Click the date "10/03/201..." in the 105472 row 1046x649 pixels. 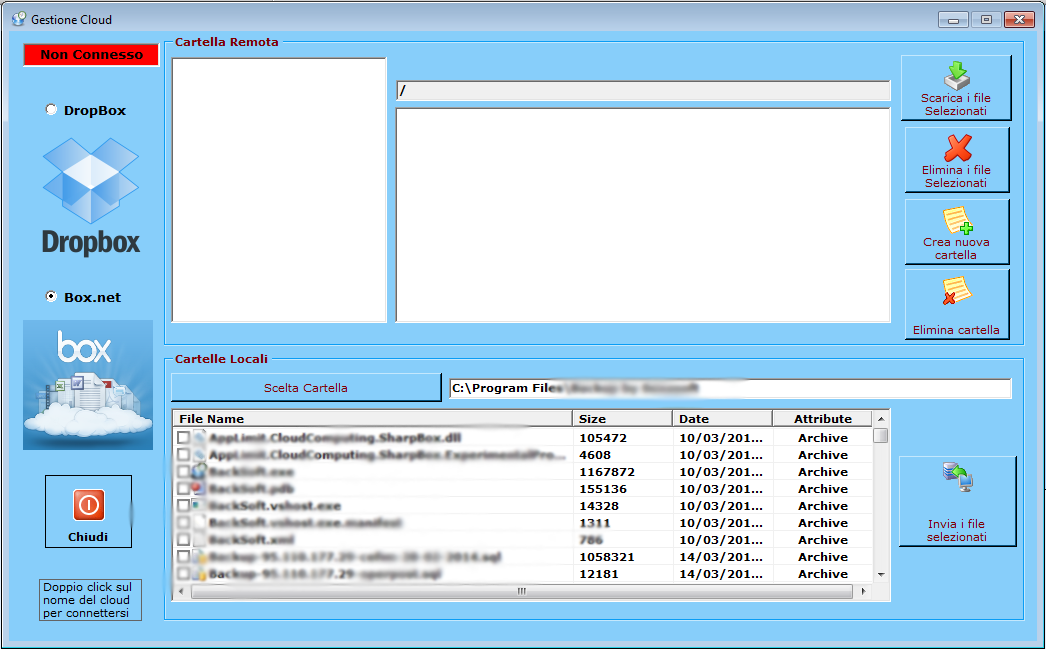[x=721, y=438]
